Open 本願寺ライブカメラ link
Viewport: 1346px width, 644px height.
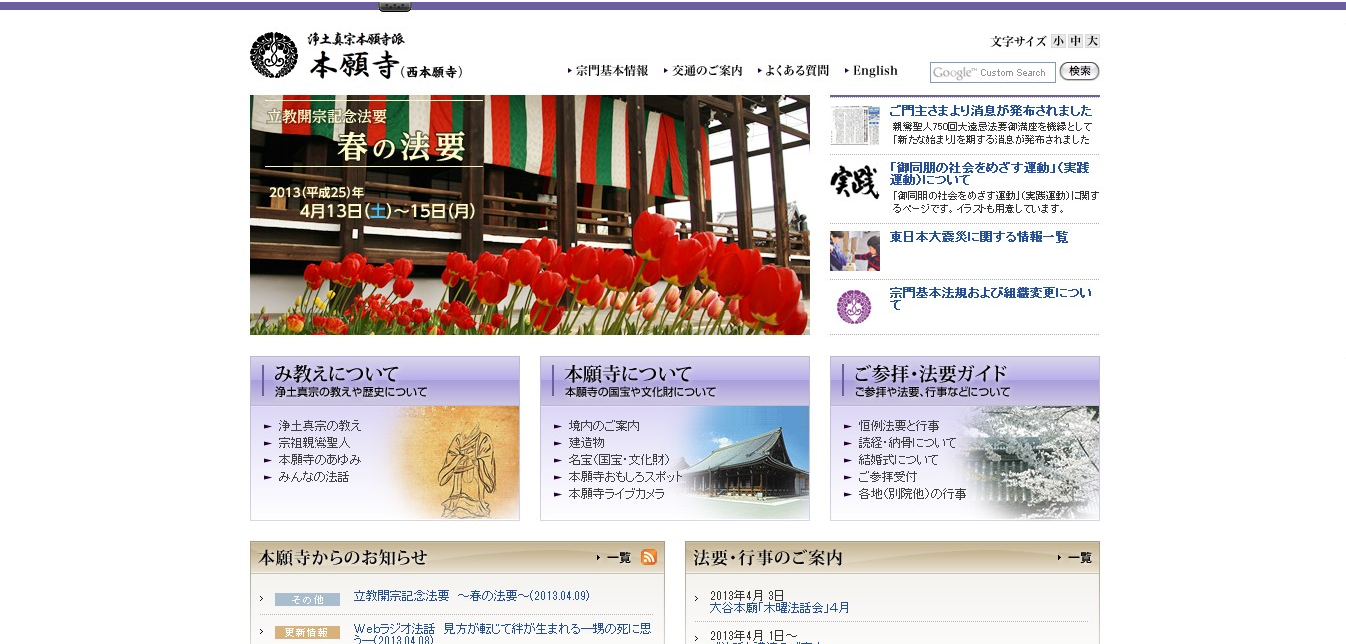(x=616, y=494)
